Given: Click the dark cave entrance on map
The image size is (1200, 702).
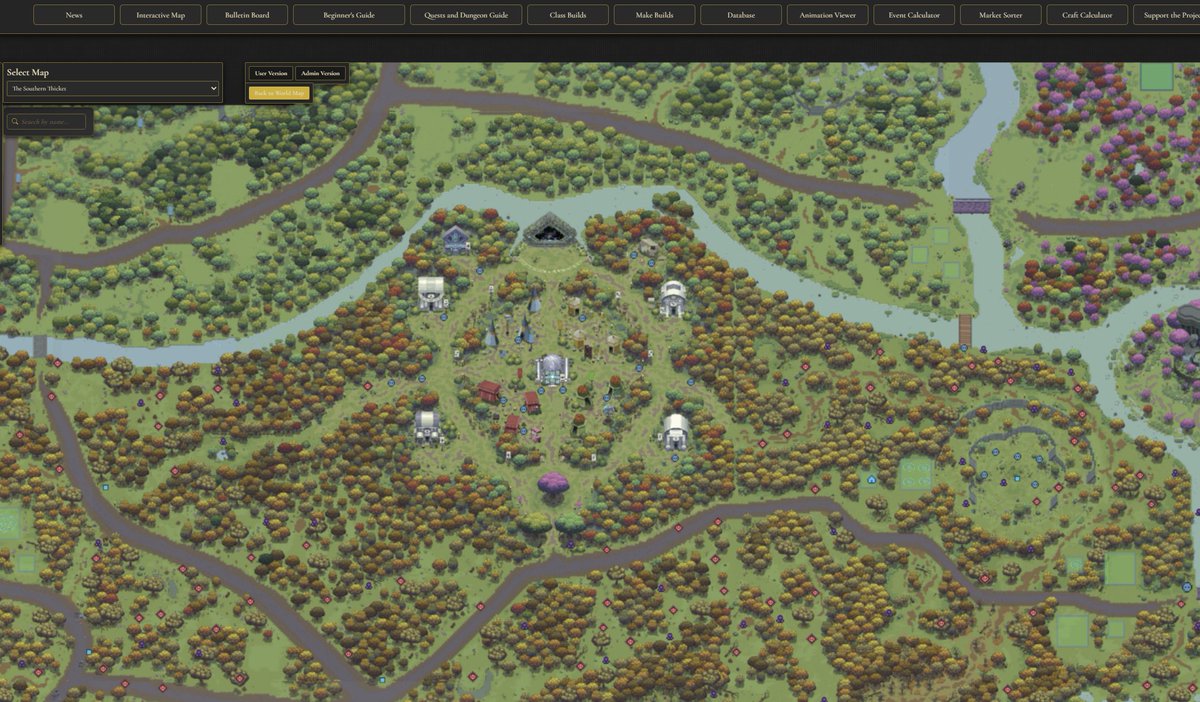Looking at the screenshot, I should coord(550,232).
